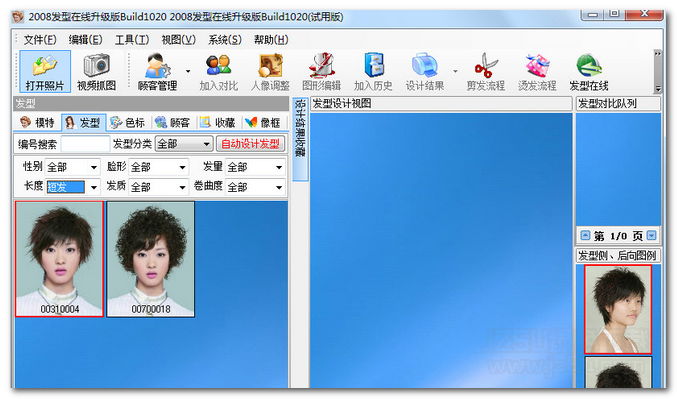
Task: Switch to the 像框 frame tab
Action: click(263, 123)
